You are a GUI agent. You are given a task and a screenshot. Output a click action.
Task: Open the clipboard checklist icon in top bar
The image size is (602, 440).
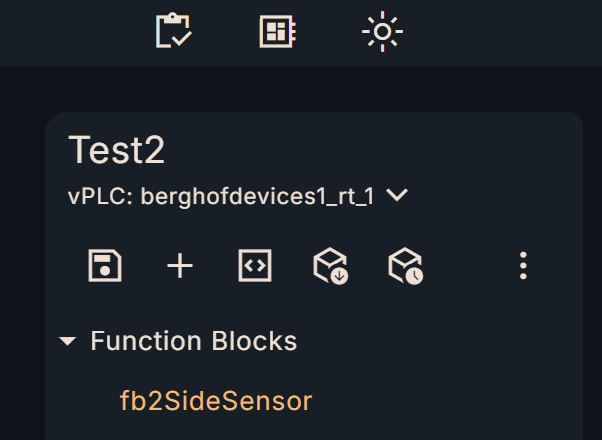(173, 32)
